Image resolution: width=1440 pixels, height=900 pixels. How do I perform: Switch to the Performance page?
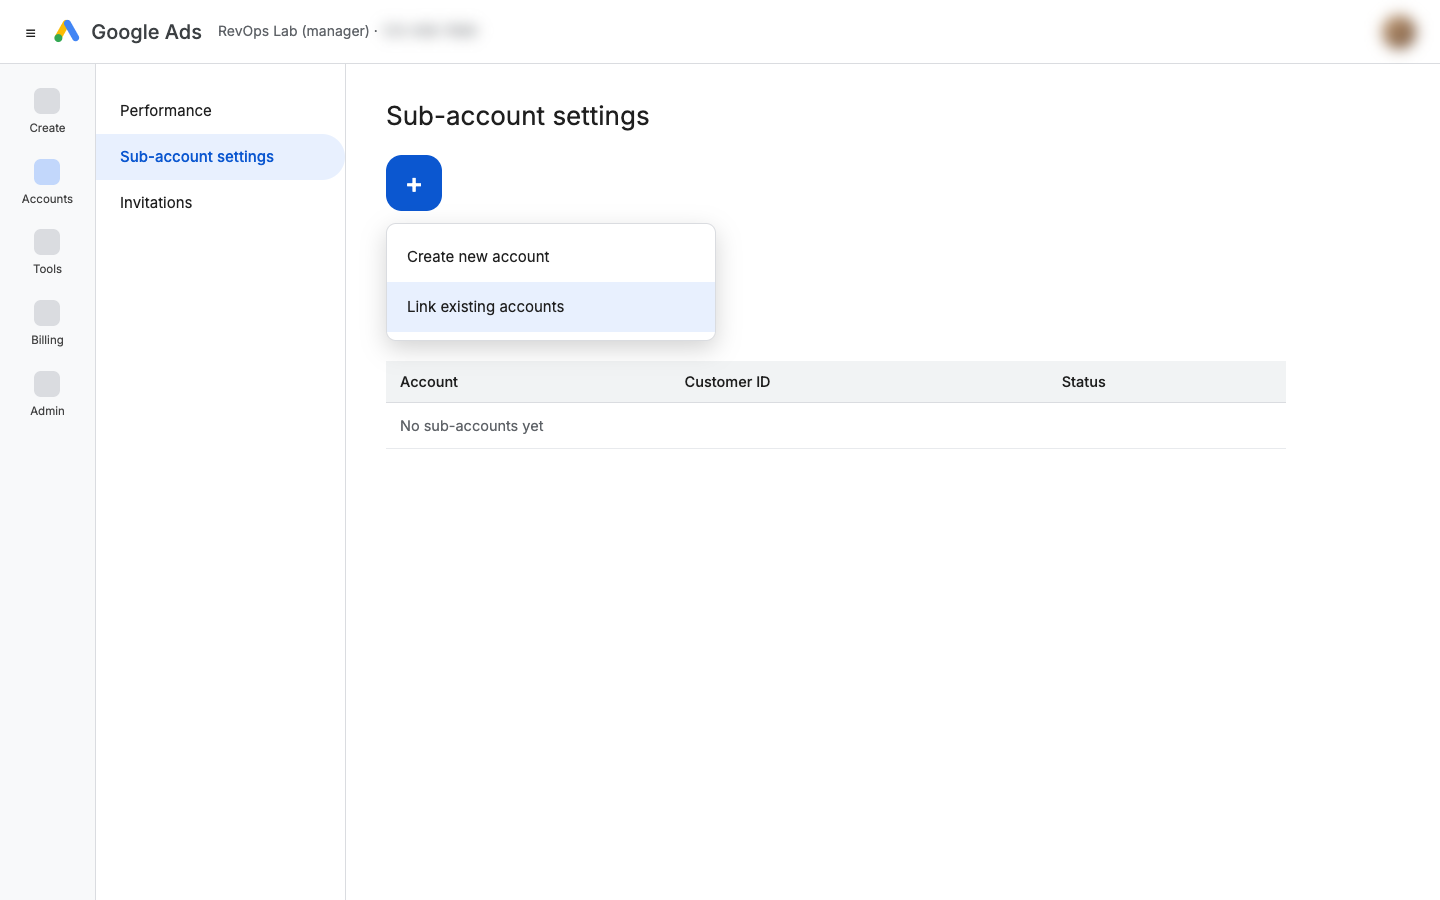point(220,111)
